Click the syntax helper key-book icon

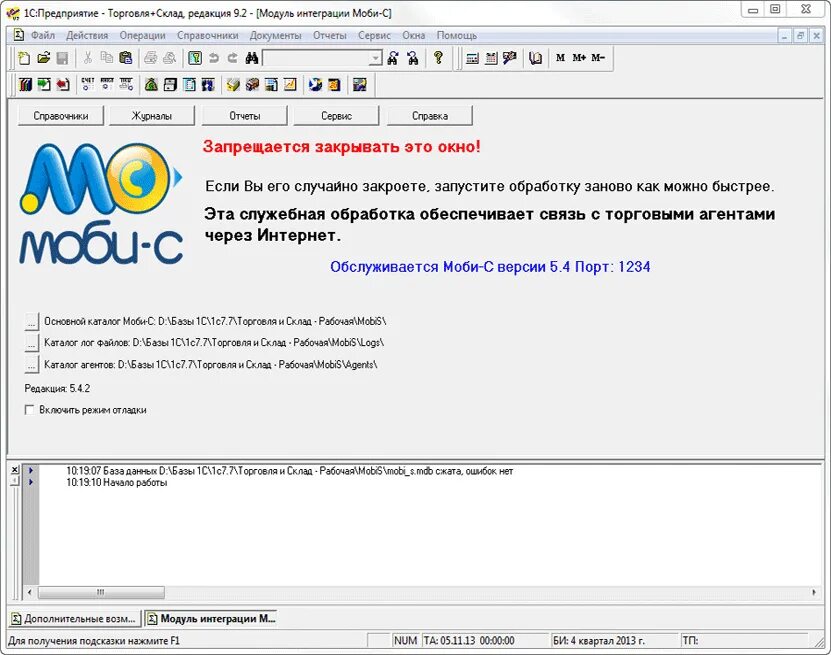click(x=195, y=58)
